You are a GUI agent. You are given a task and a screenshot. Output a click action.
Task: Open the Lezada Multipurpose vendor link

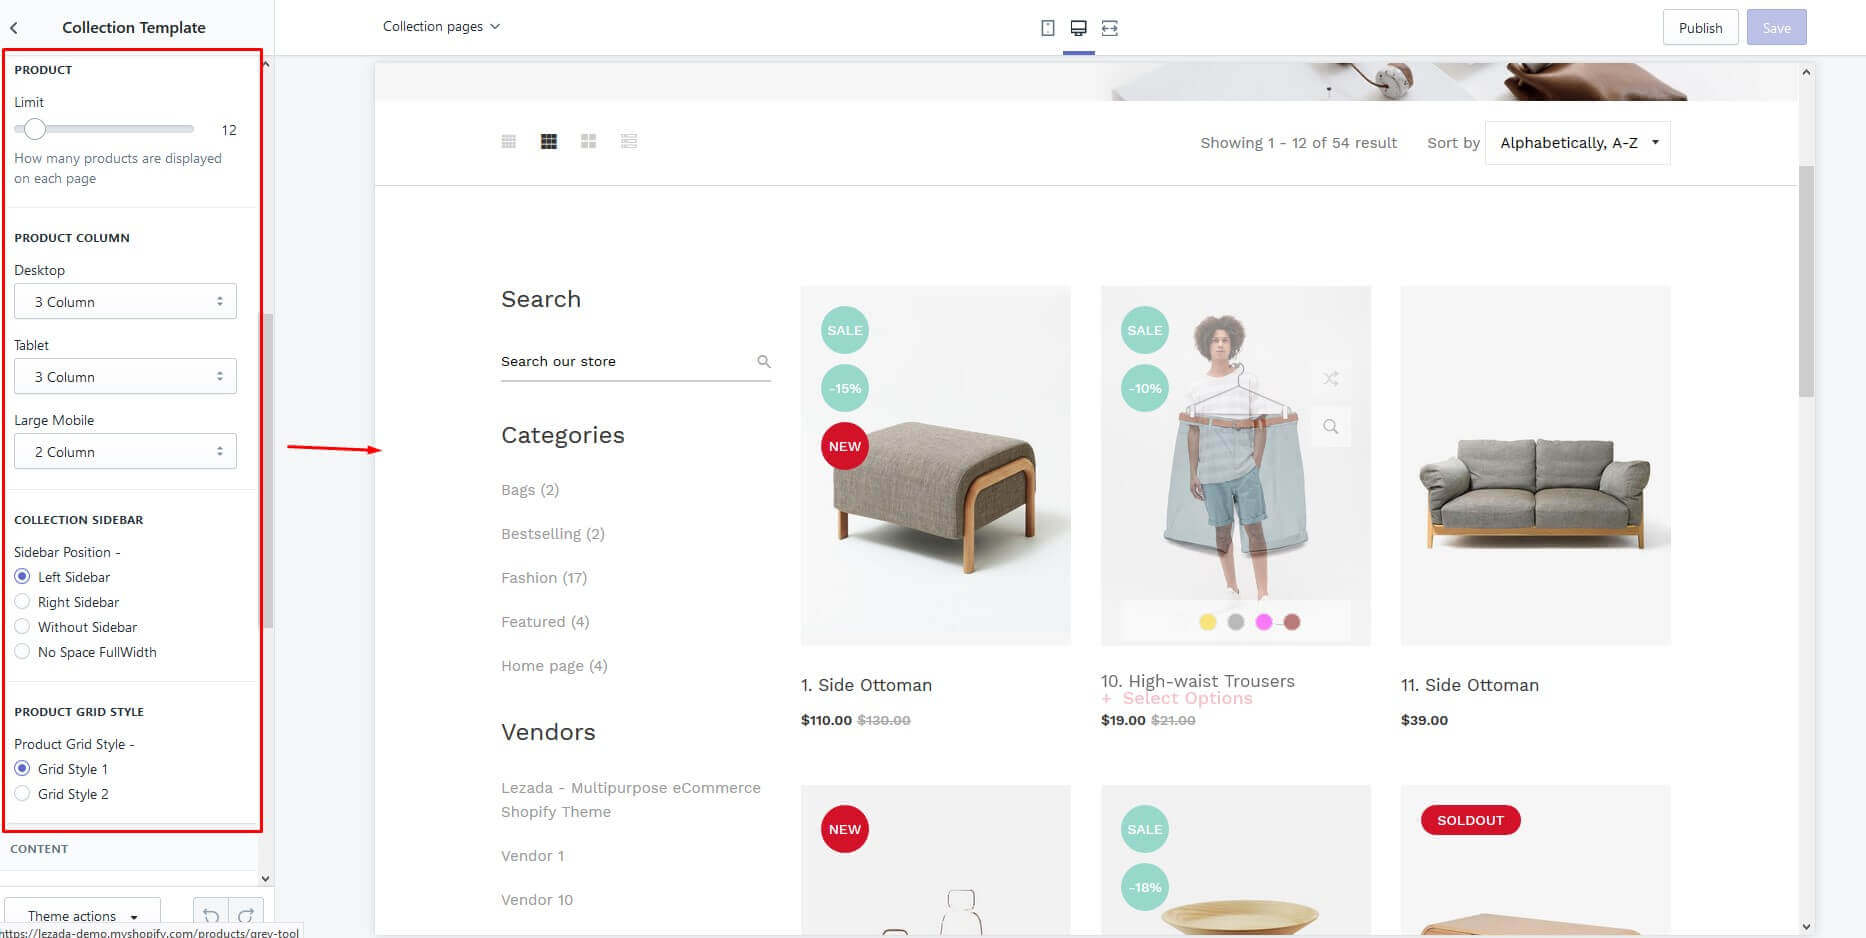click(631, 800)
